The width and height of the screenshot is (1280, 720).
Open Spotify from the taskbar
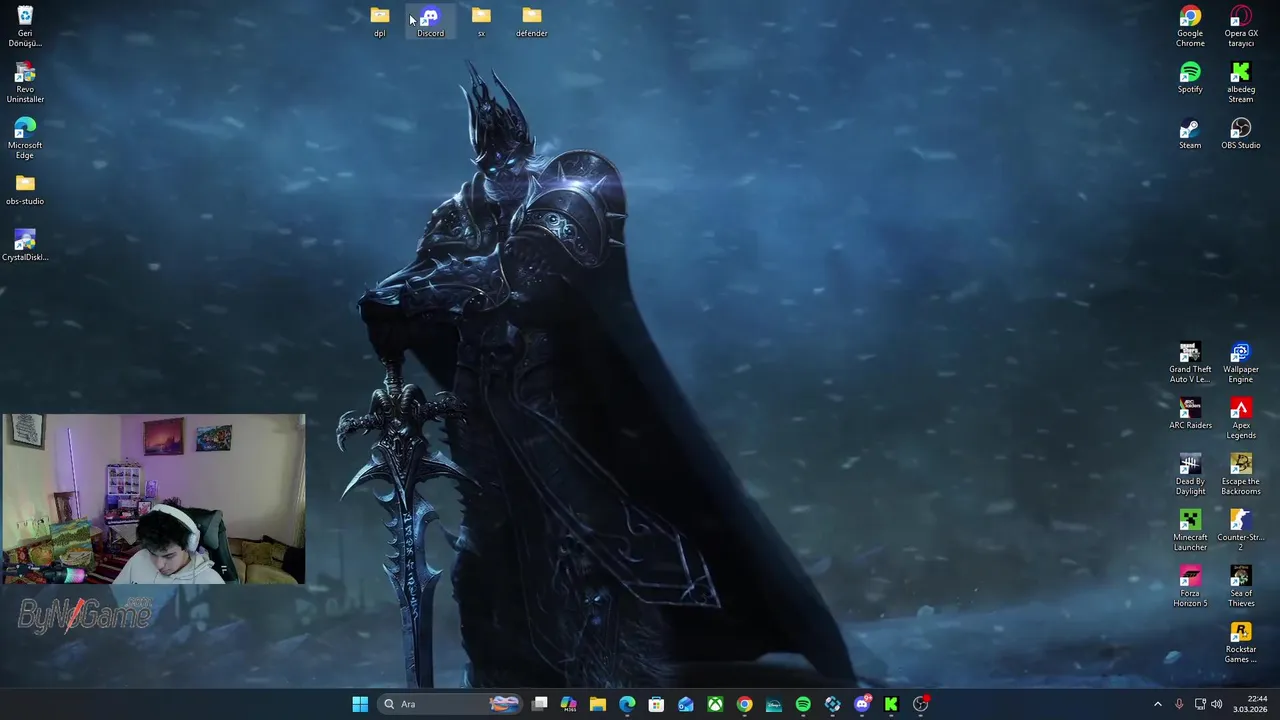click(x=803, y=704)
